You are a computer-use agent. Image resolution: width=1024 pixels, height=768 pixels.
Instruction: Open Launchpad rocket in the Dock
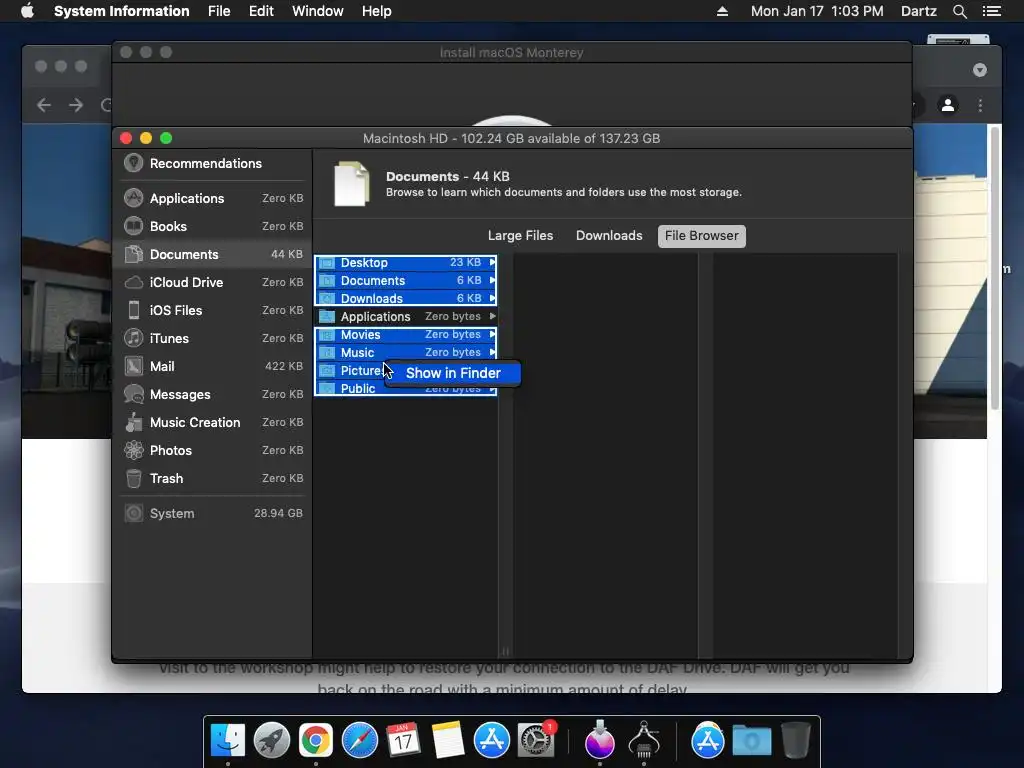coord(272,741)
